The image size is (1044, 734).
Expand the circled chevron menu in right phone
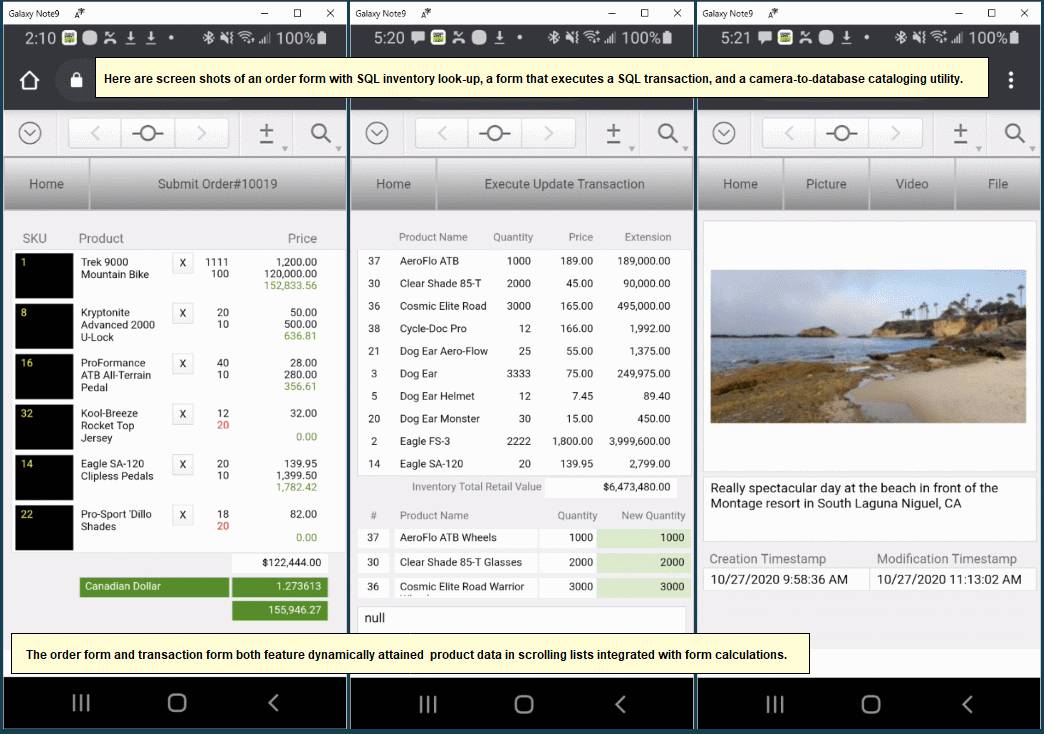pyautogui.click(x=723, y=134)
